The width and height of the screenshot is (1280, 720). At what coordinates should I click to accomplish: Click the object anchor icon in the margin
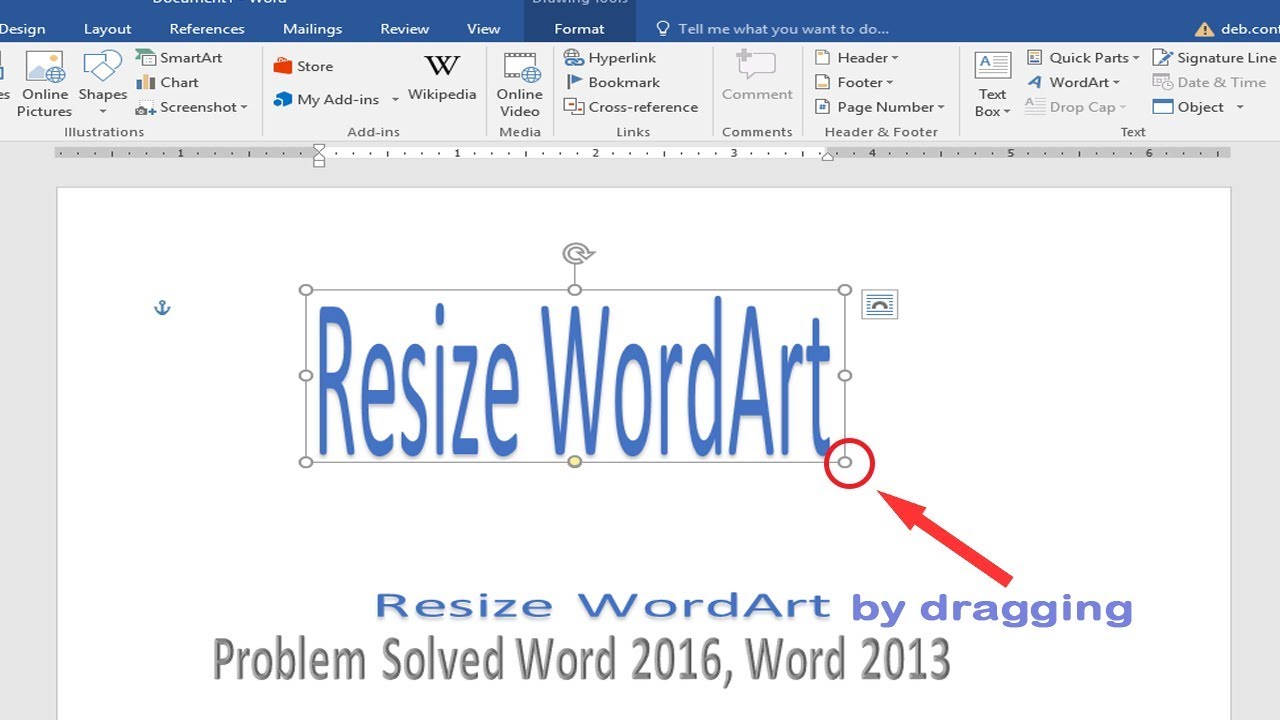pyautogui.click(x=162, y=308)
